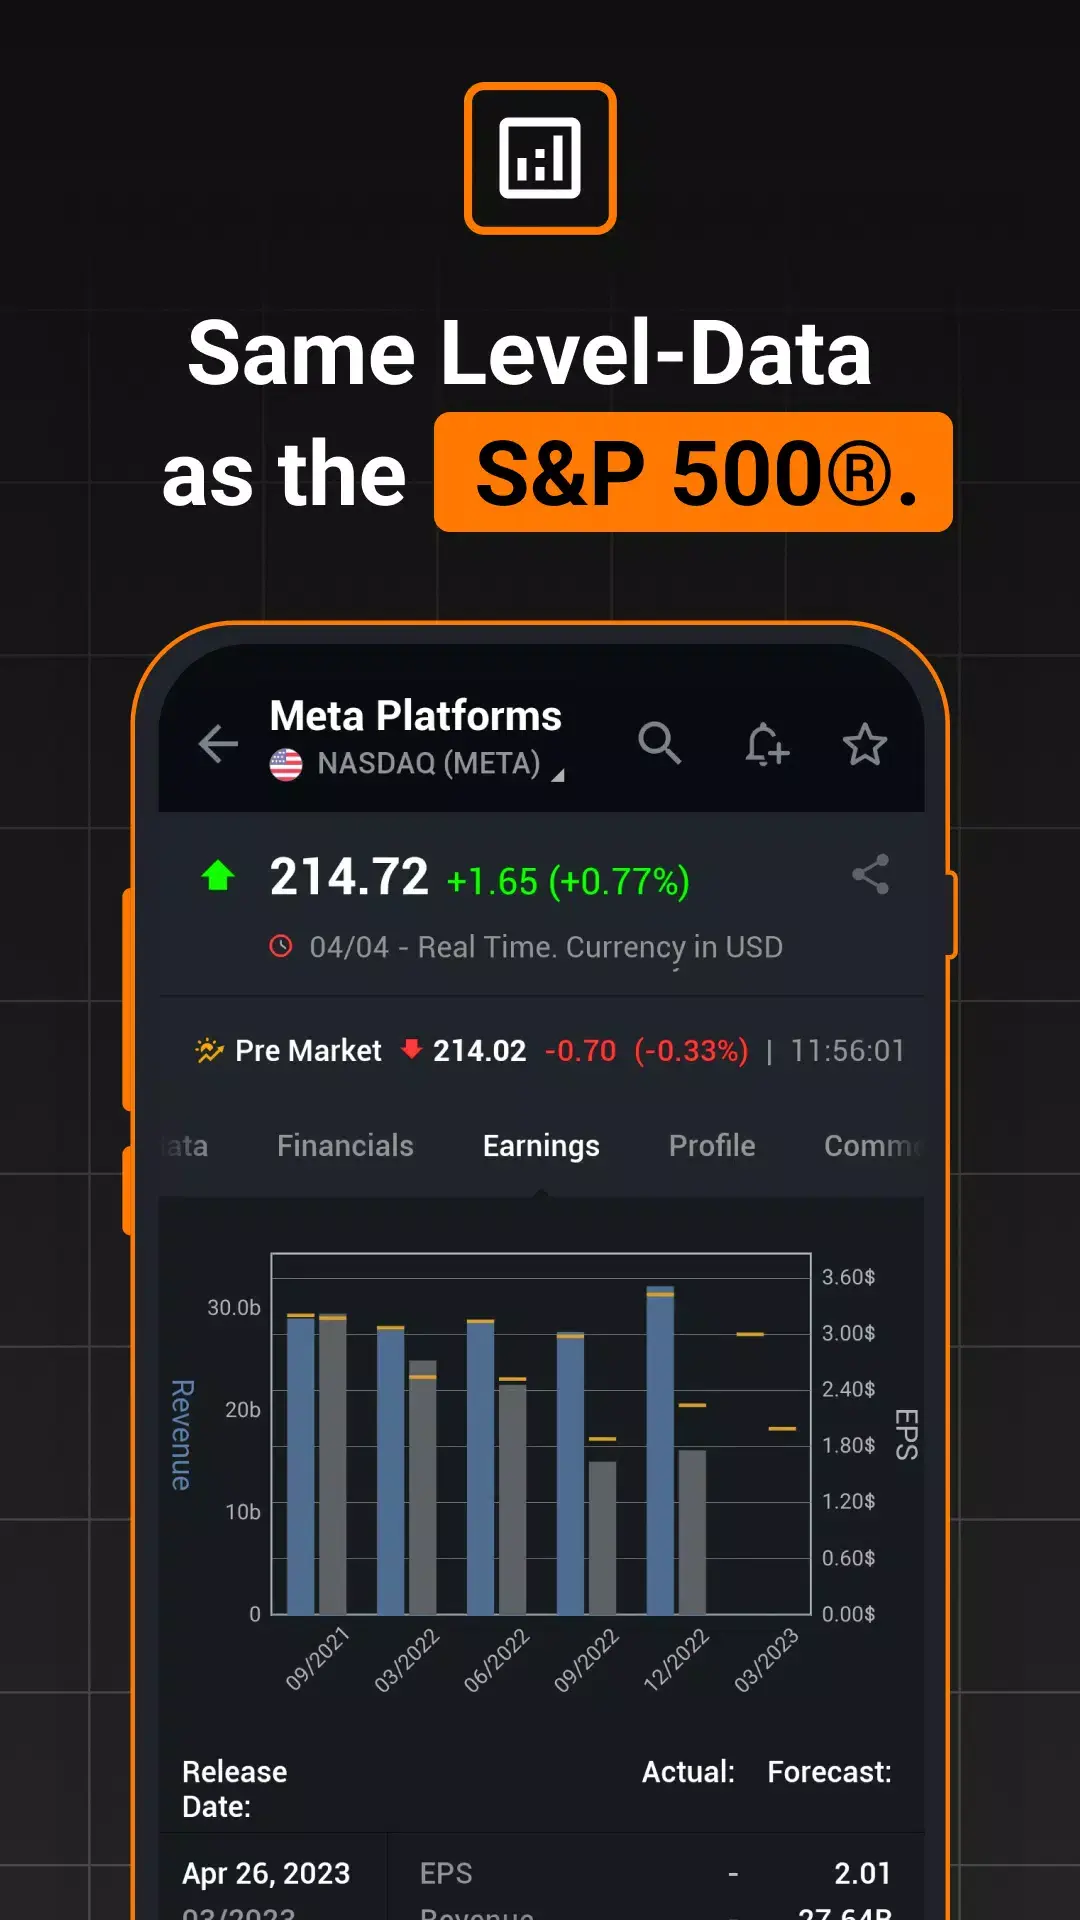
Task: Tap the red down arrow in Pre Market row
Action: 412,1051
